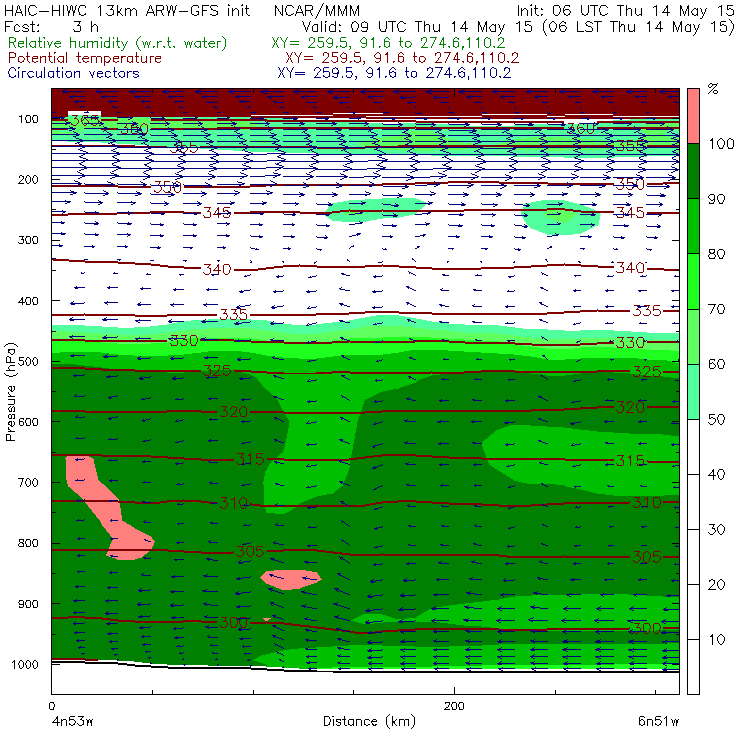Viewport: 740px width, 740px height.
Task: Click the '300' pressure axis tick label
Action: [28, 240]
